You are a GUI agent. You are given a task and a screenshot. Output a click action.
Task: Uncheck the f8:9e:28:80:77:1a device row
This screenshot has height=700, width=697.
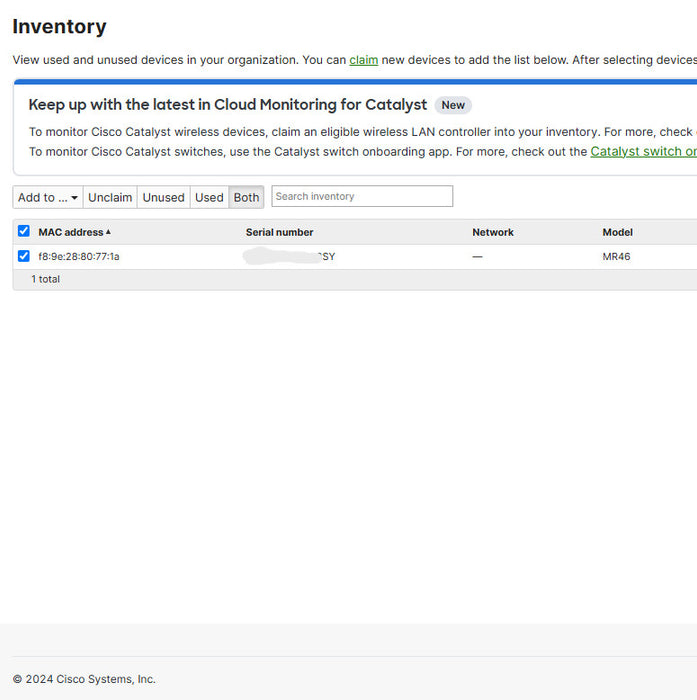tap(24, 256)
